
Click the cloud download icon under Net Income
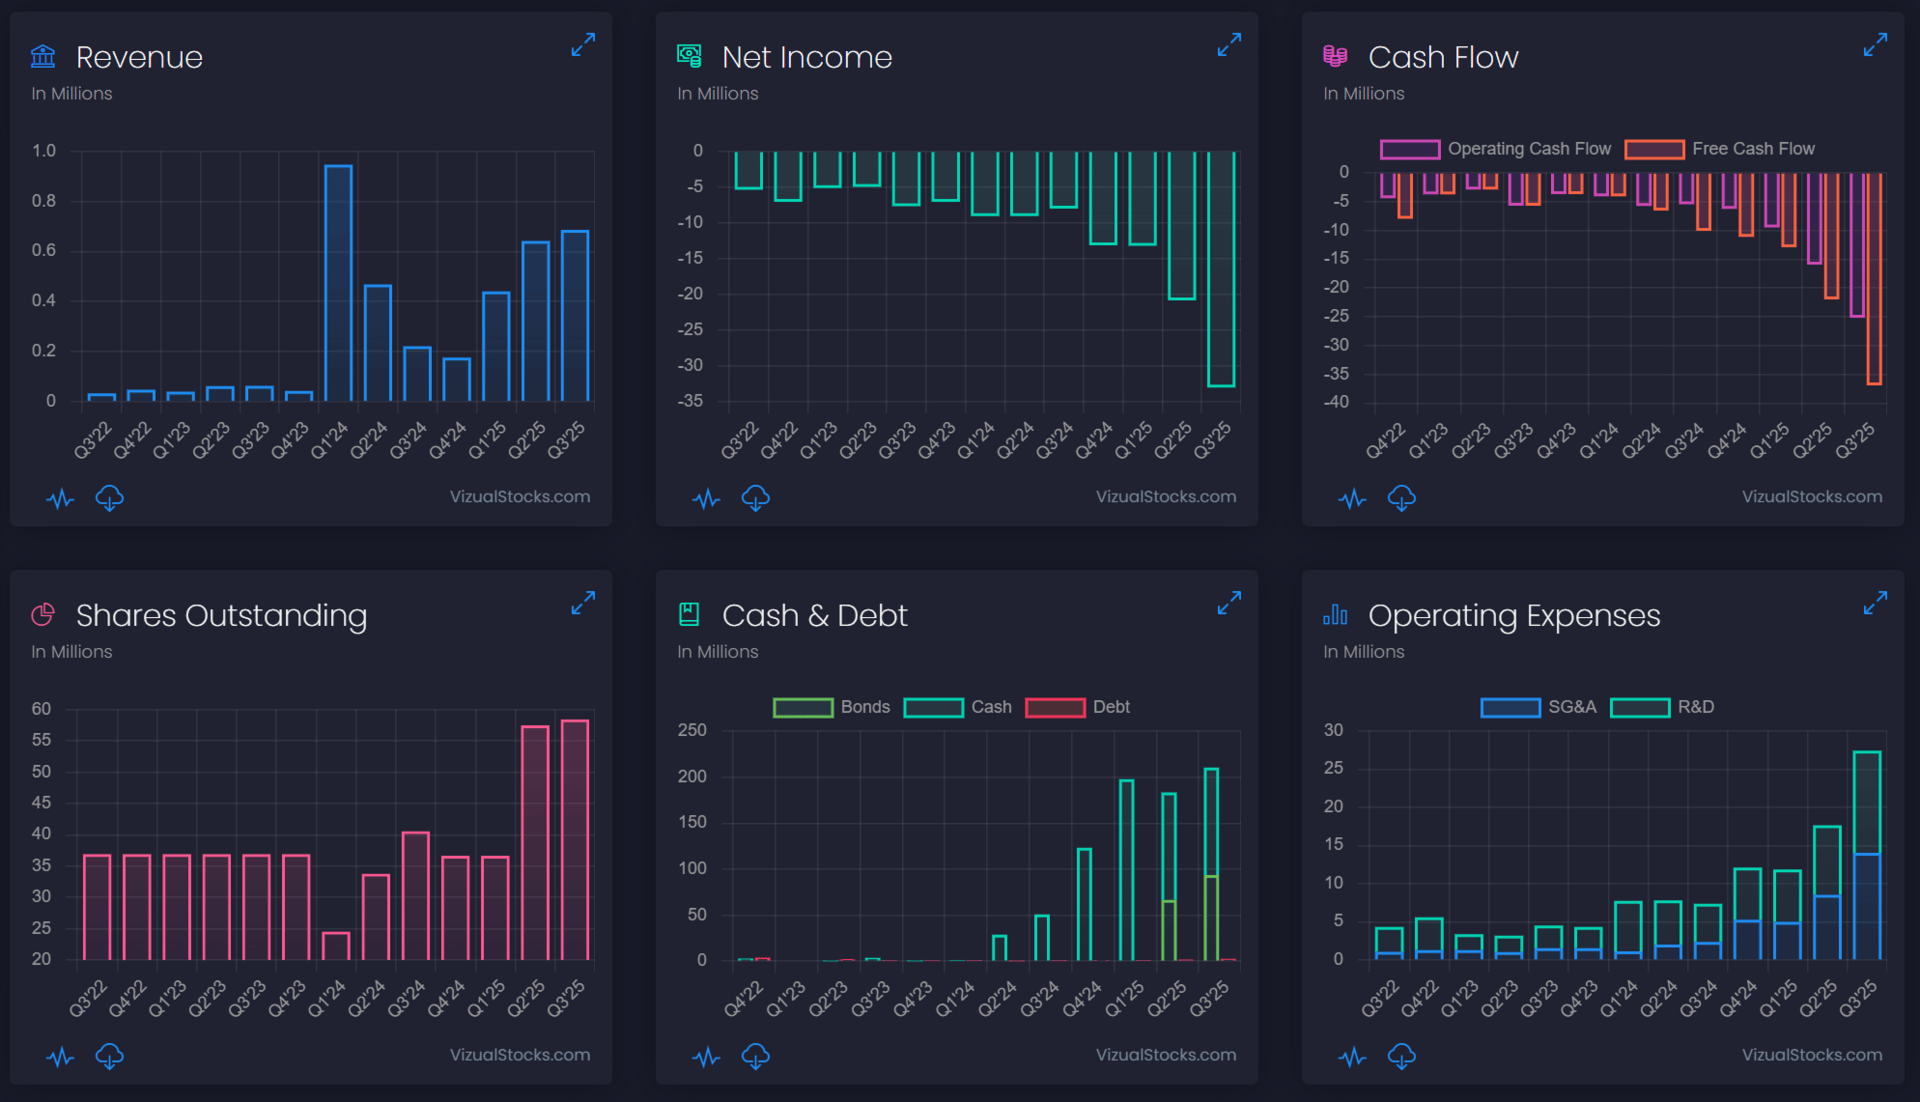click(x=755, y=498)
